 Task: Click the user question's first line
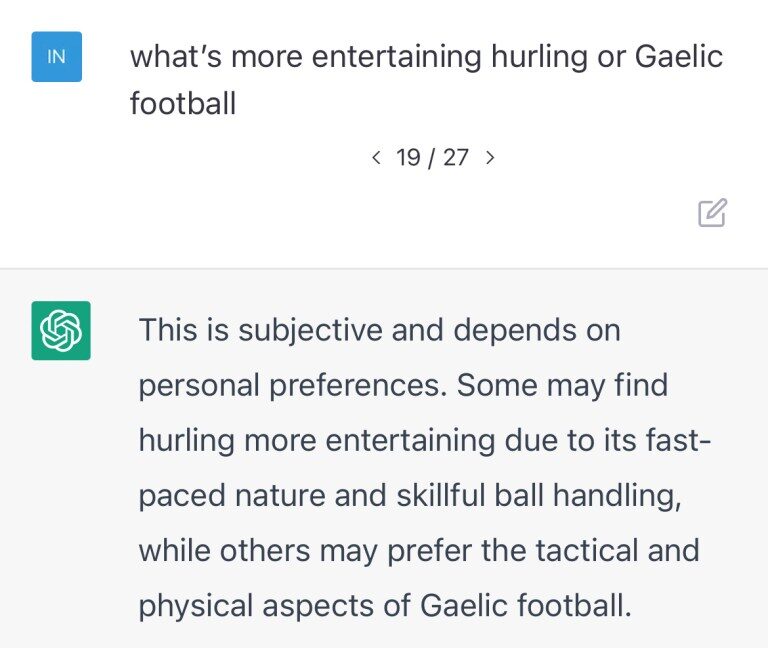(426, 57)
